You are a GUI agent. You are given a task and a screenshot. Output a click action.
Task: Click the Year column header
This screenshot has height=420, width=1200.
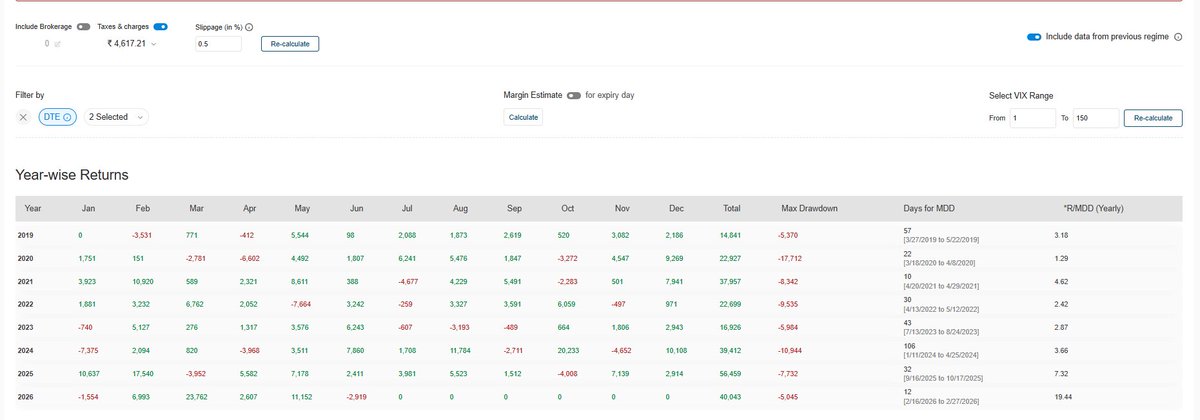click(x=33, y=209)
